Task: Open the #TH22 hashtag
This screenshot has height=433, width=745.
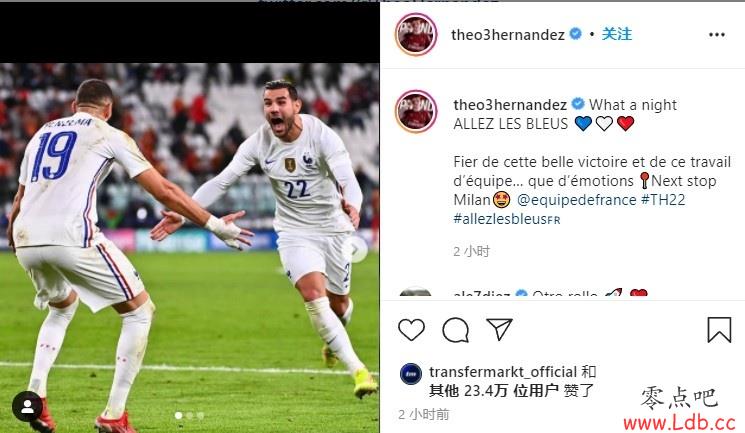Action: pyautogui.click(x=663, y=200)
